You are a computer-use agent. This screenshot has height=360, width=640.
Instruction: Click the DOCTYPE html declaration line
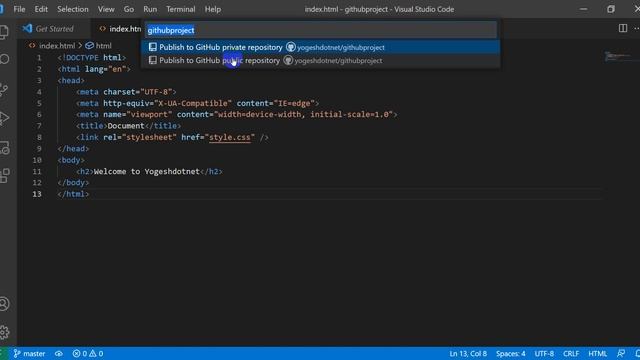[x=91, y=58]
